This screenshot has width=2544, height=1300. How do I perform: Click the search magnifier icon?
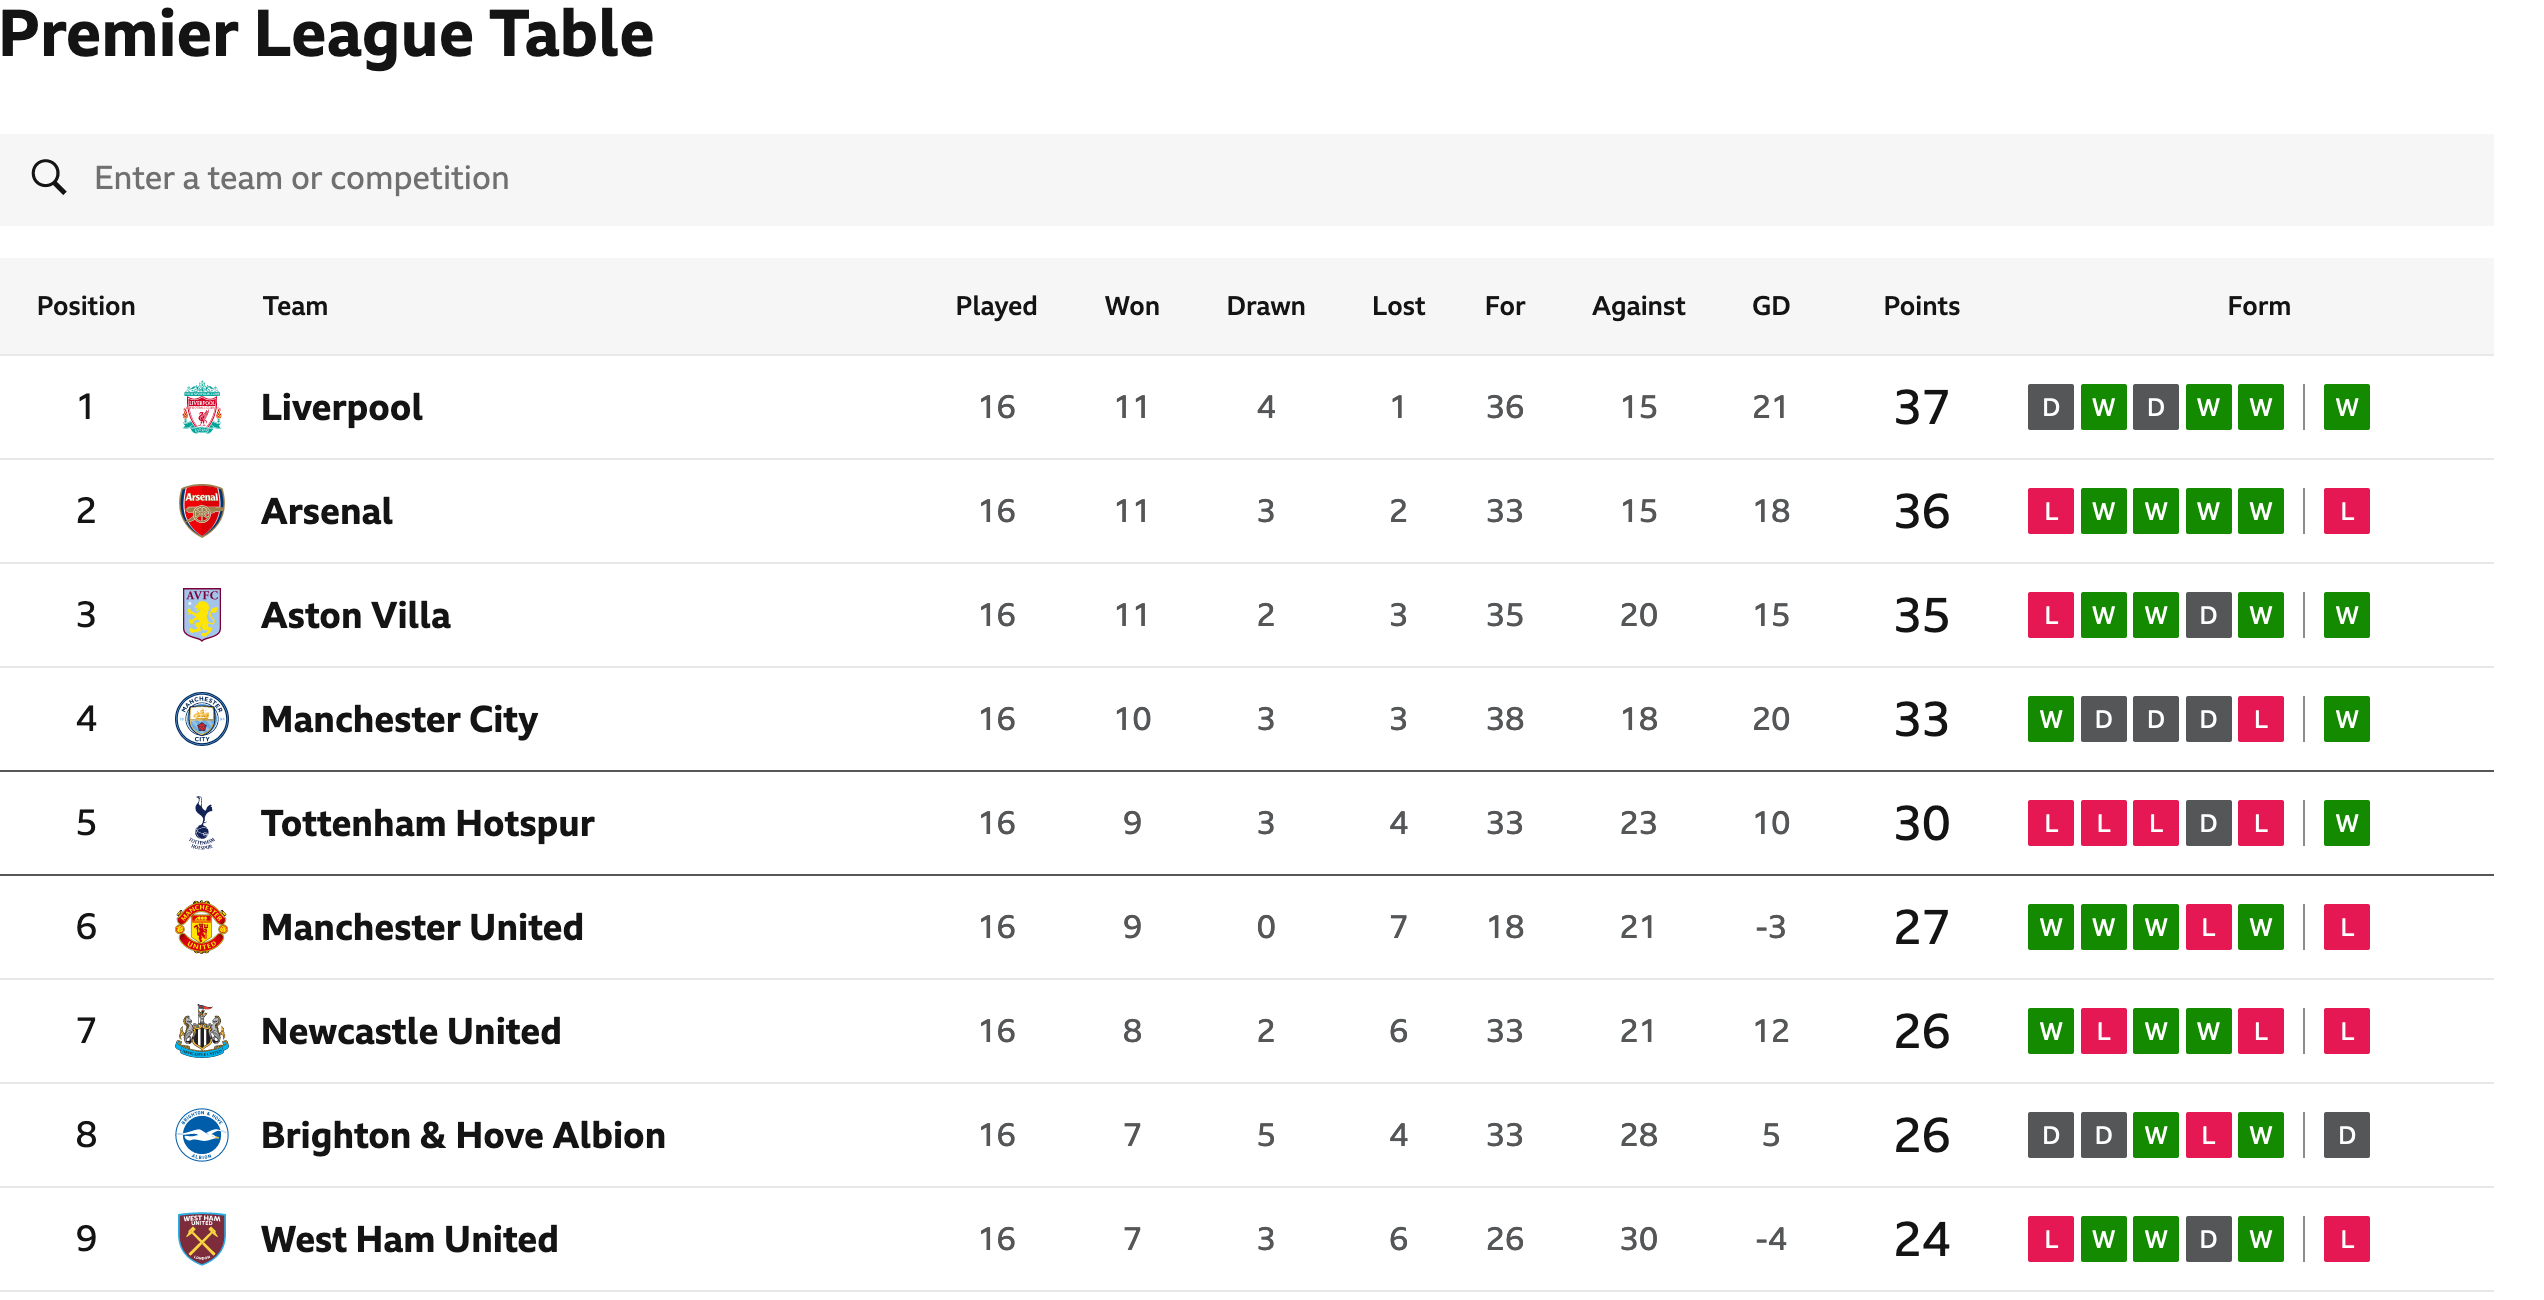[48, 177]
